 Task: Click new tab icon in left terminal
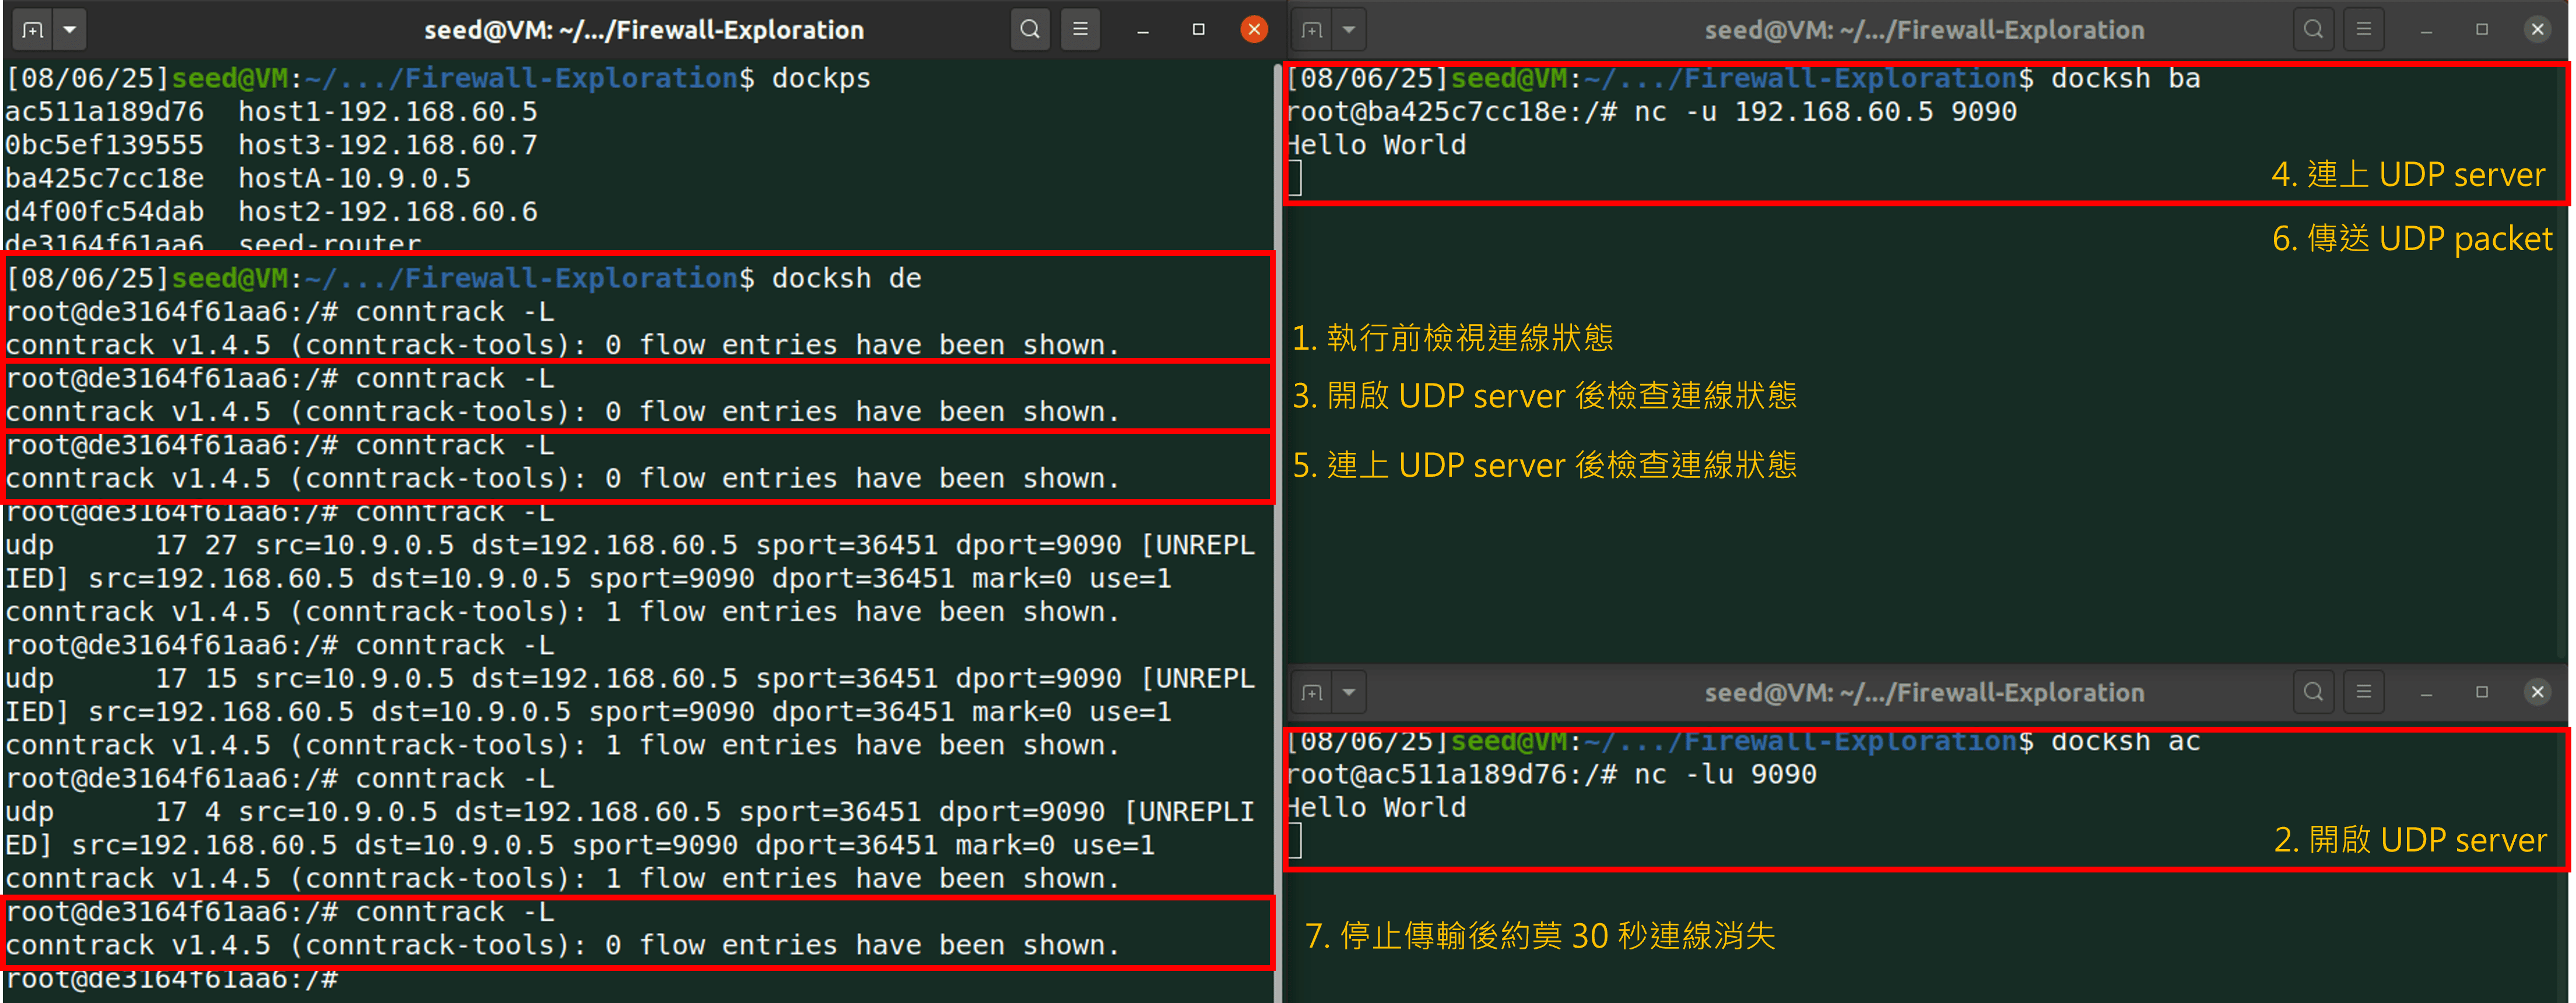pos(32,29)
